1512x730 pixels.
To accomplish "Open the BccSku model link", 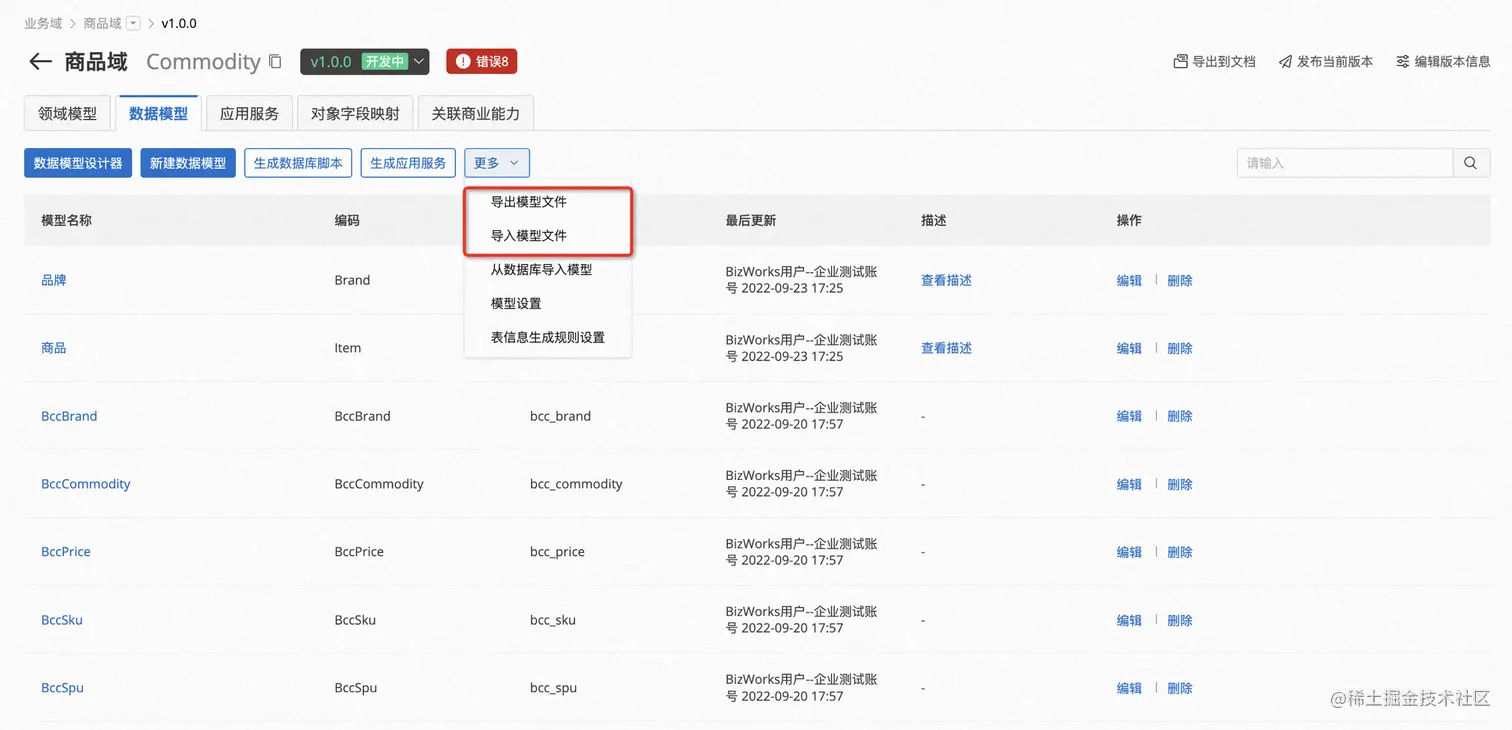I will click(x=62, y=620).
